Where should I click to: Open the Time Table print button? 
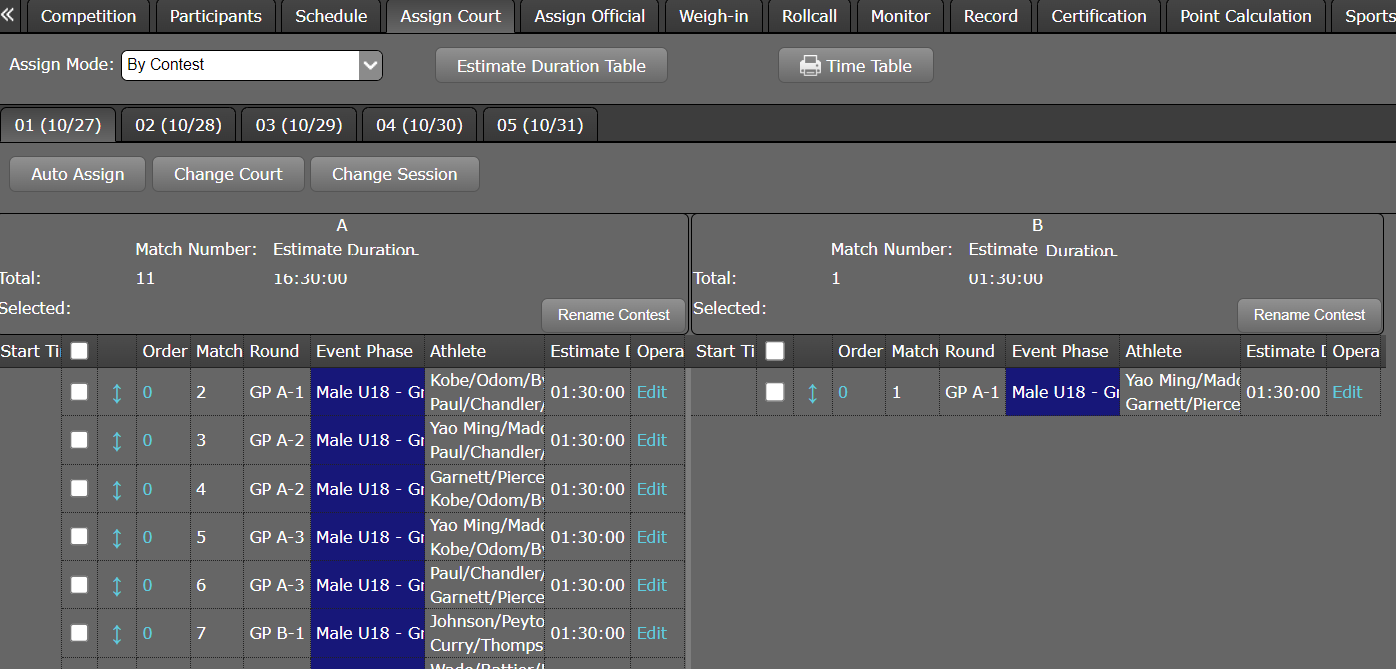tap(855, 66)
